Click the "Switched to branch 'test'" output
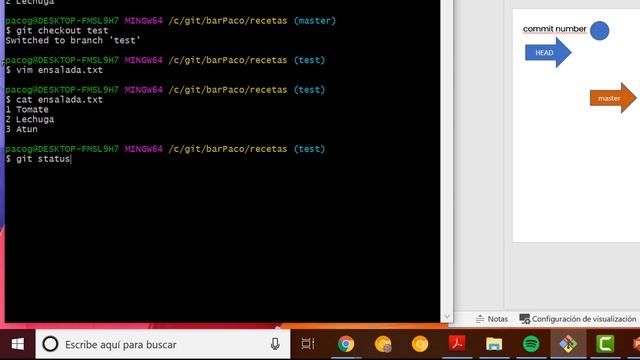 pos(73,40)
